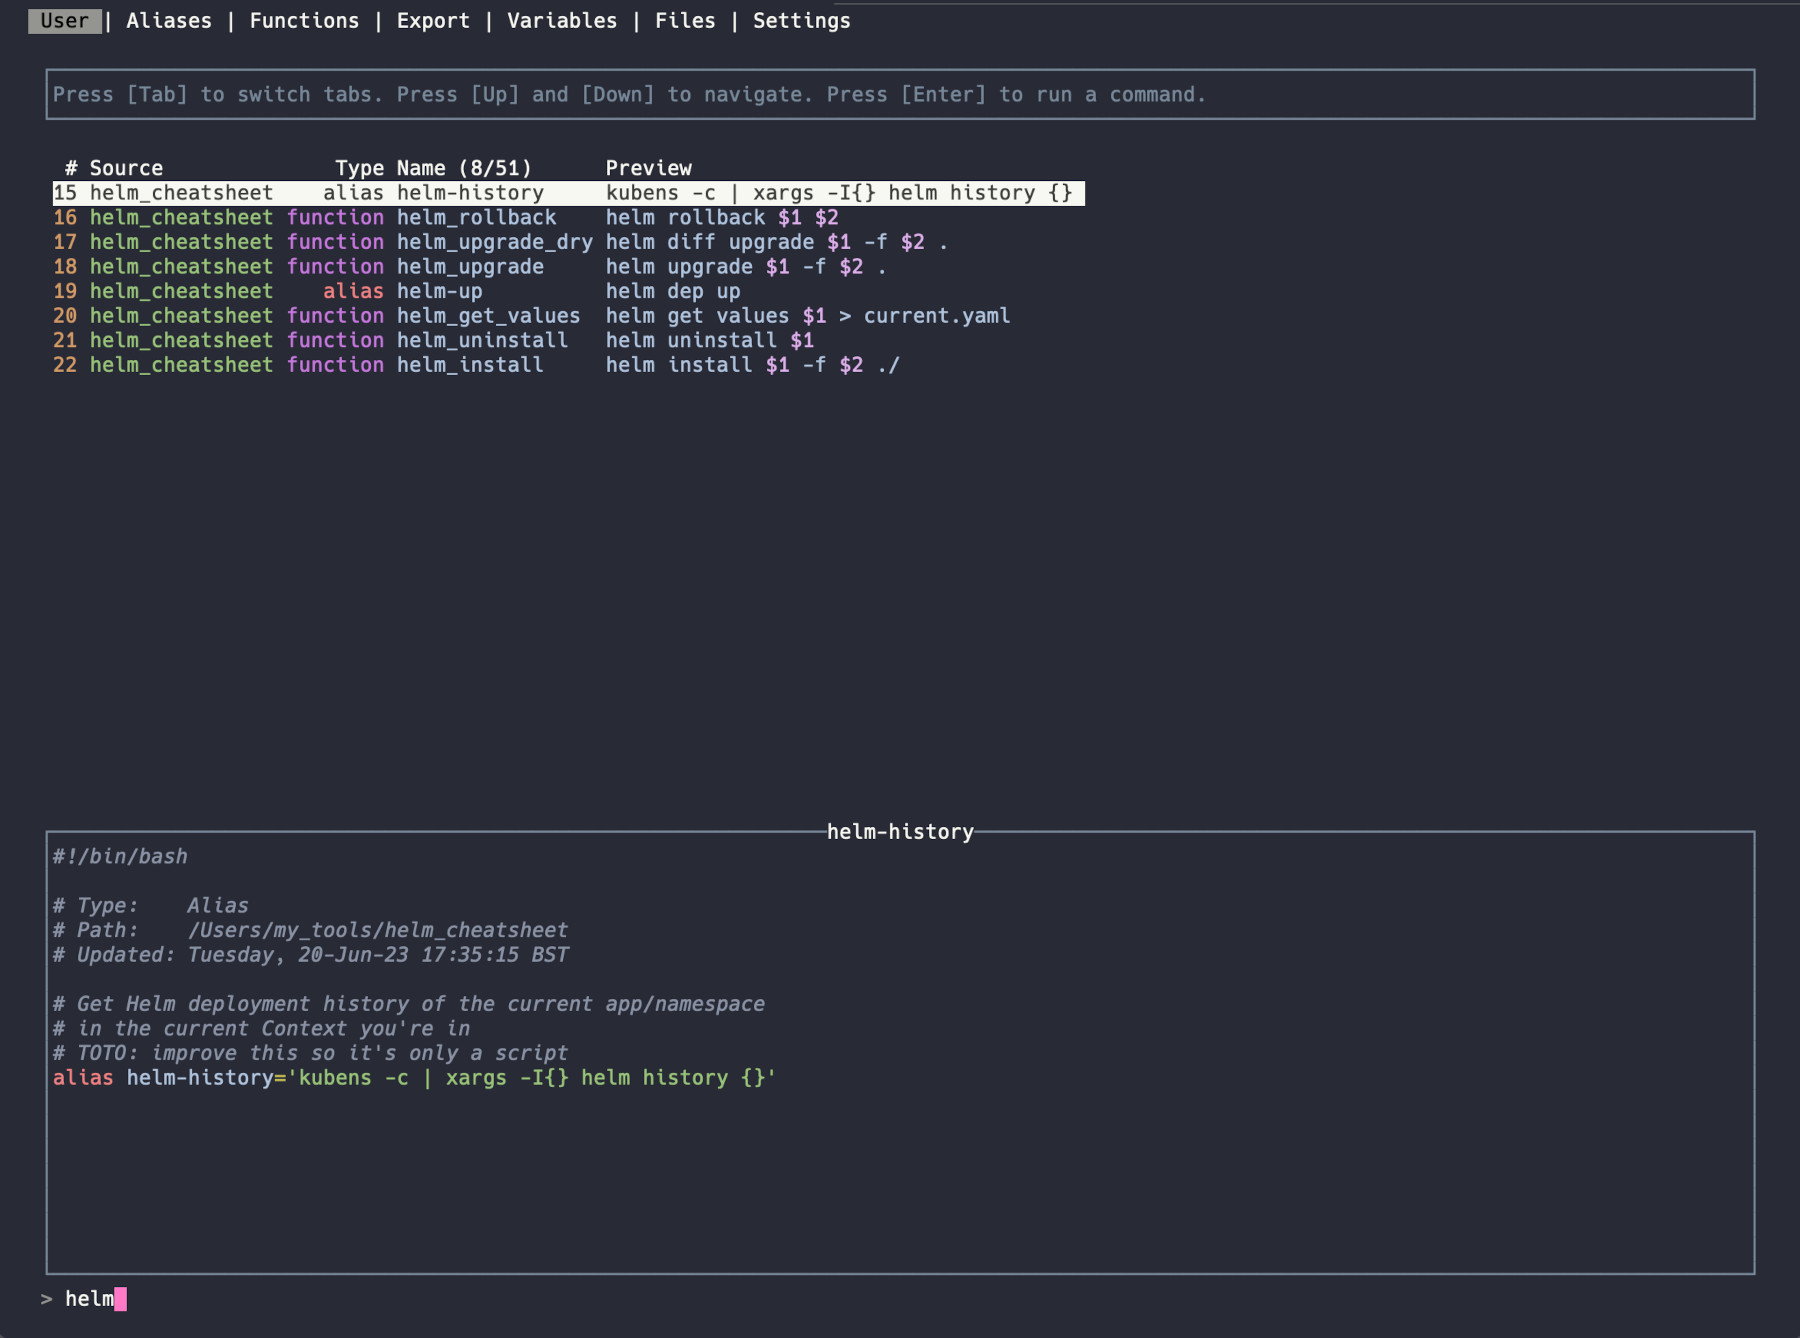Click the helm-history preview pane title
This screenshot has height=1338, width=1800.
pos(900,832)
